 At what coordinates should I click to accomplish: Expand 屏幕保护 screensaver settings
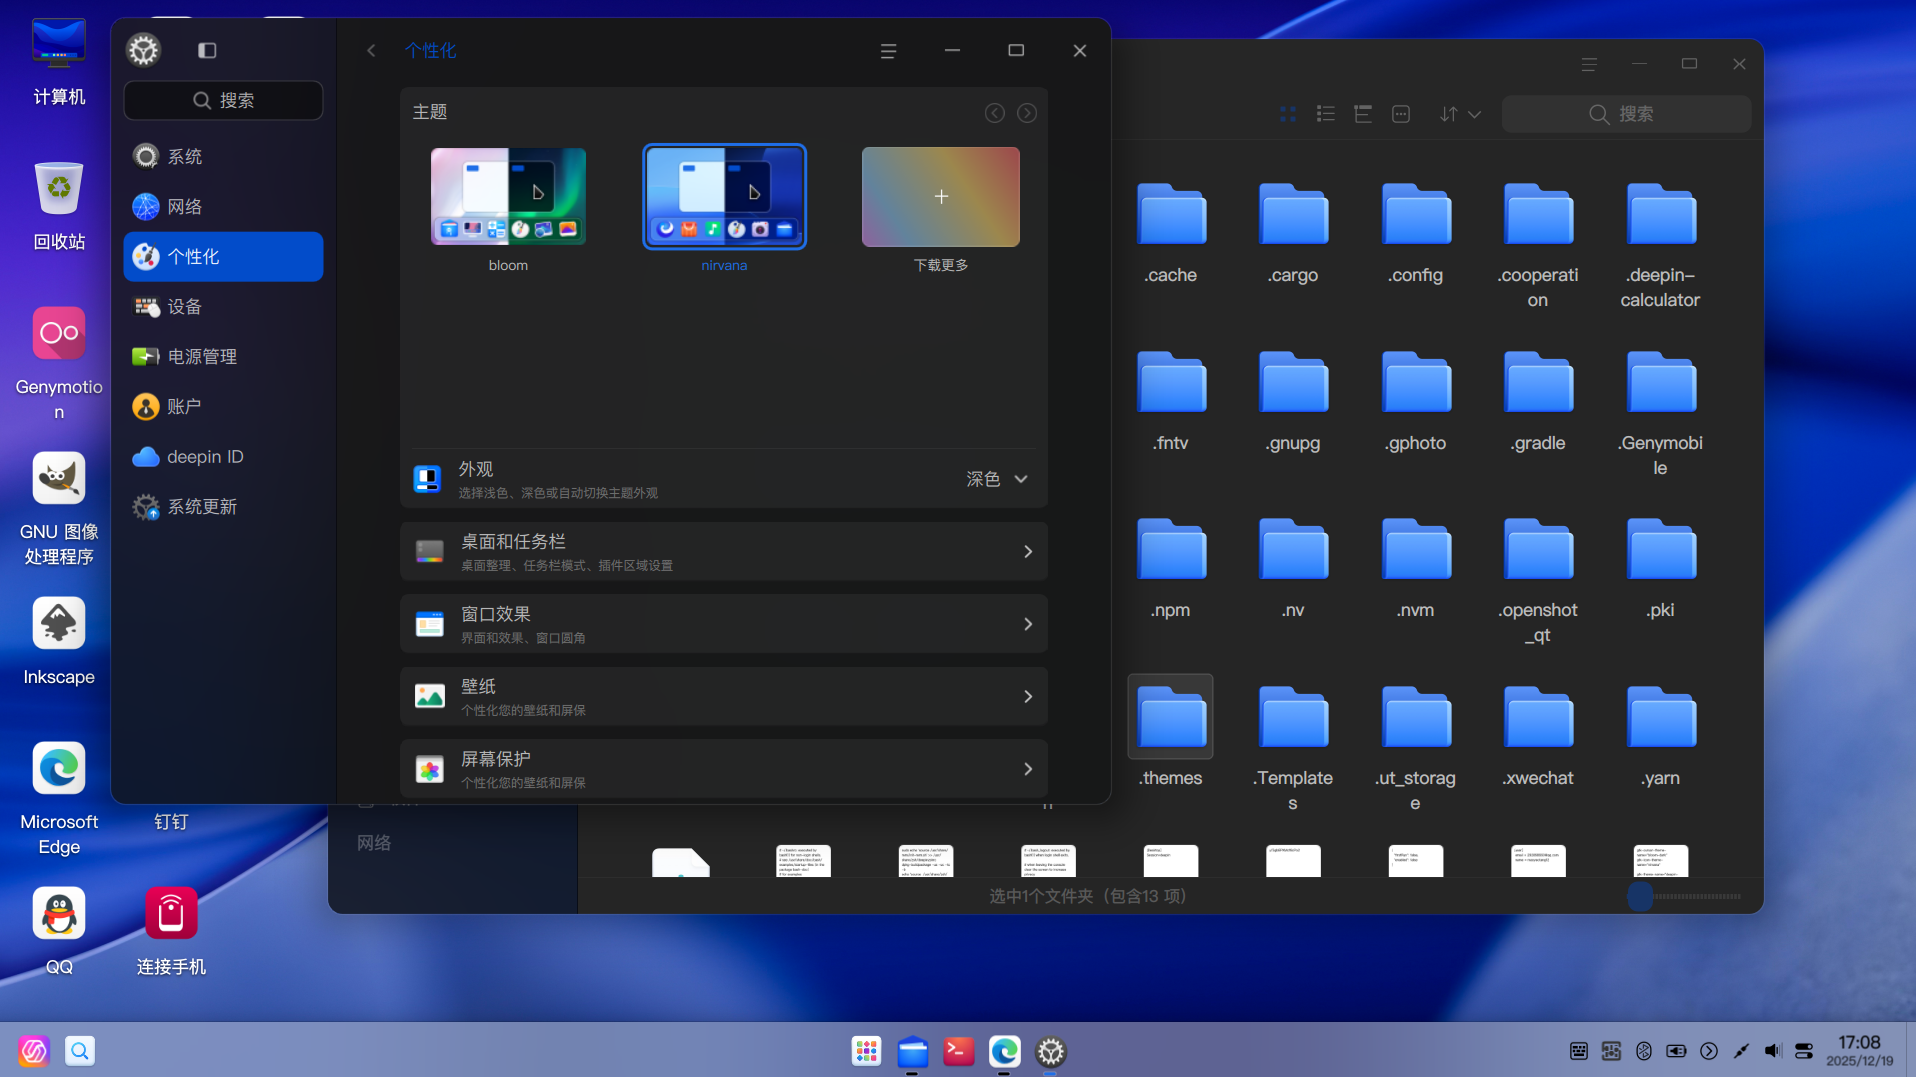pyautogui.click(x=724, y=769)
